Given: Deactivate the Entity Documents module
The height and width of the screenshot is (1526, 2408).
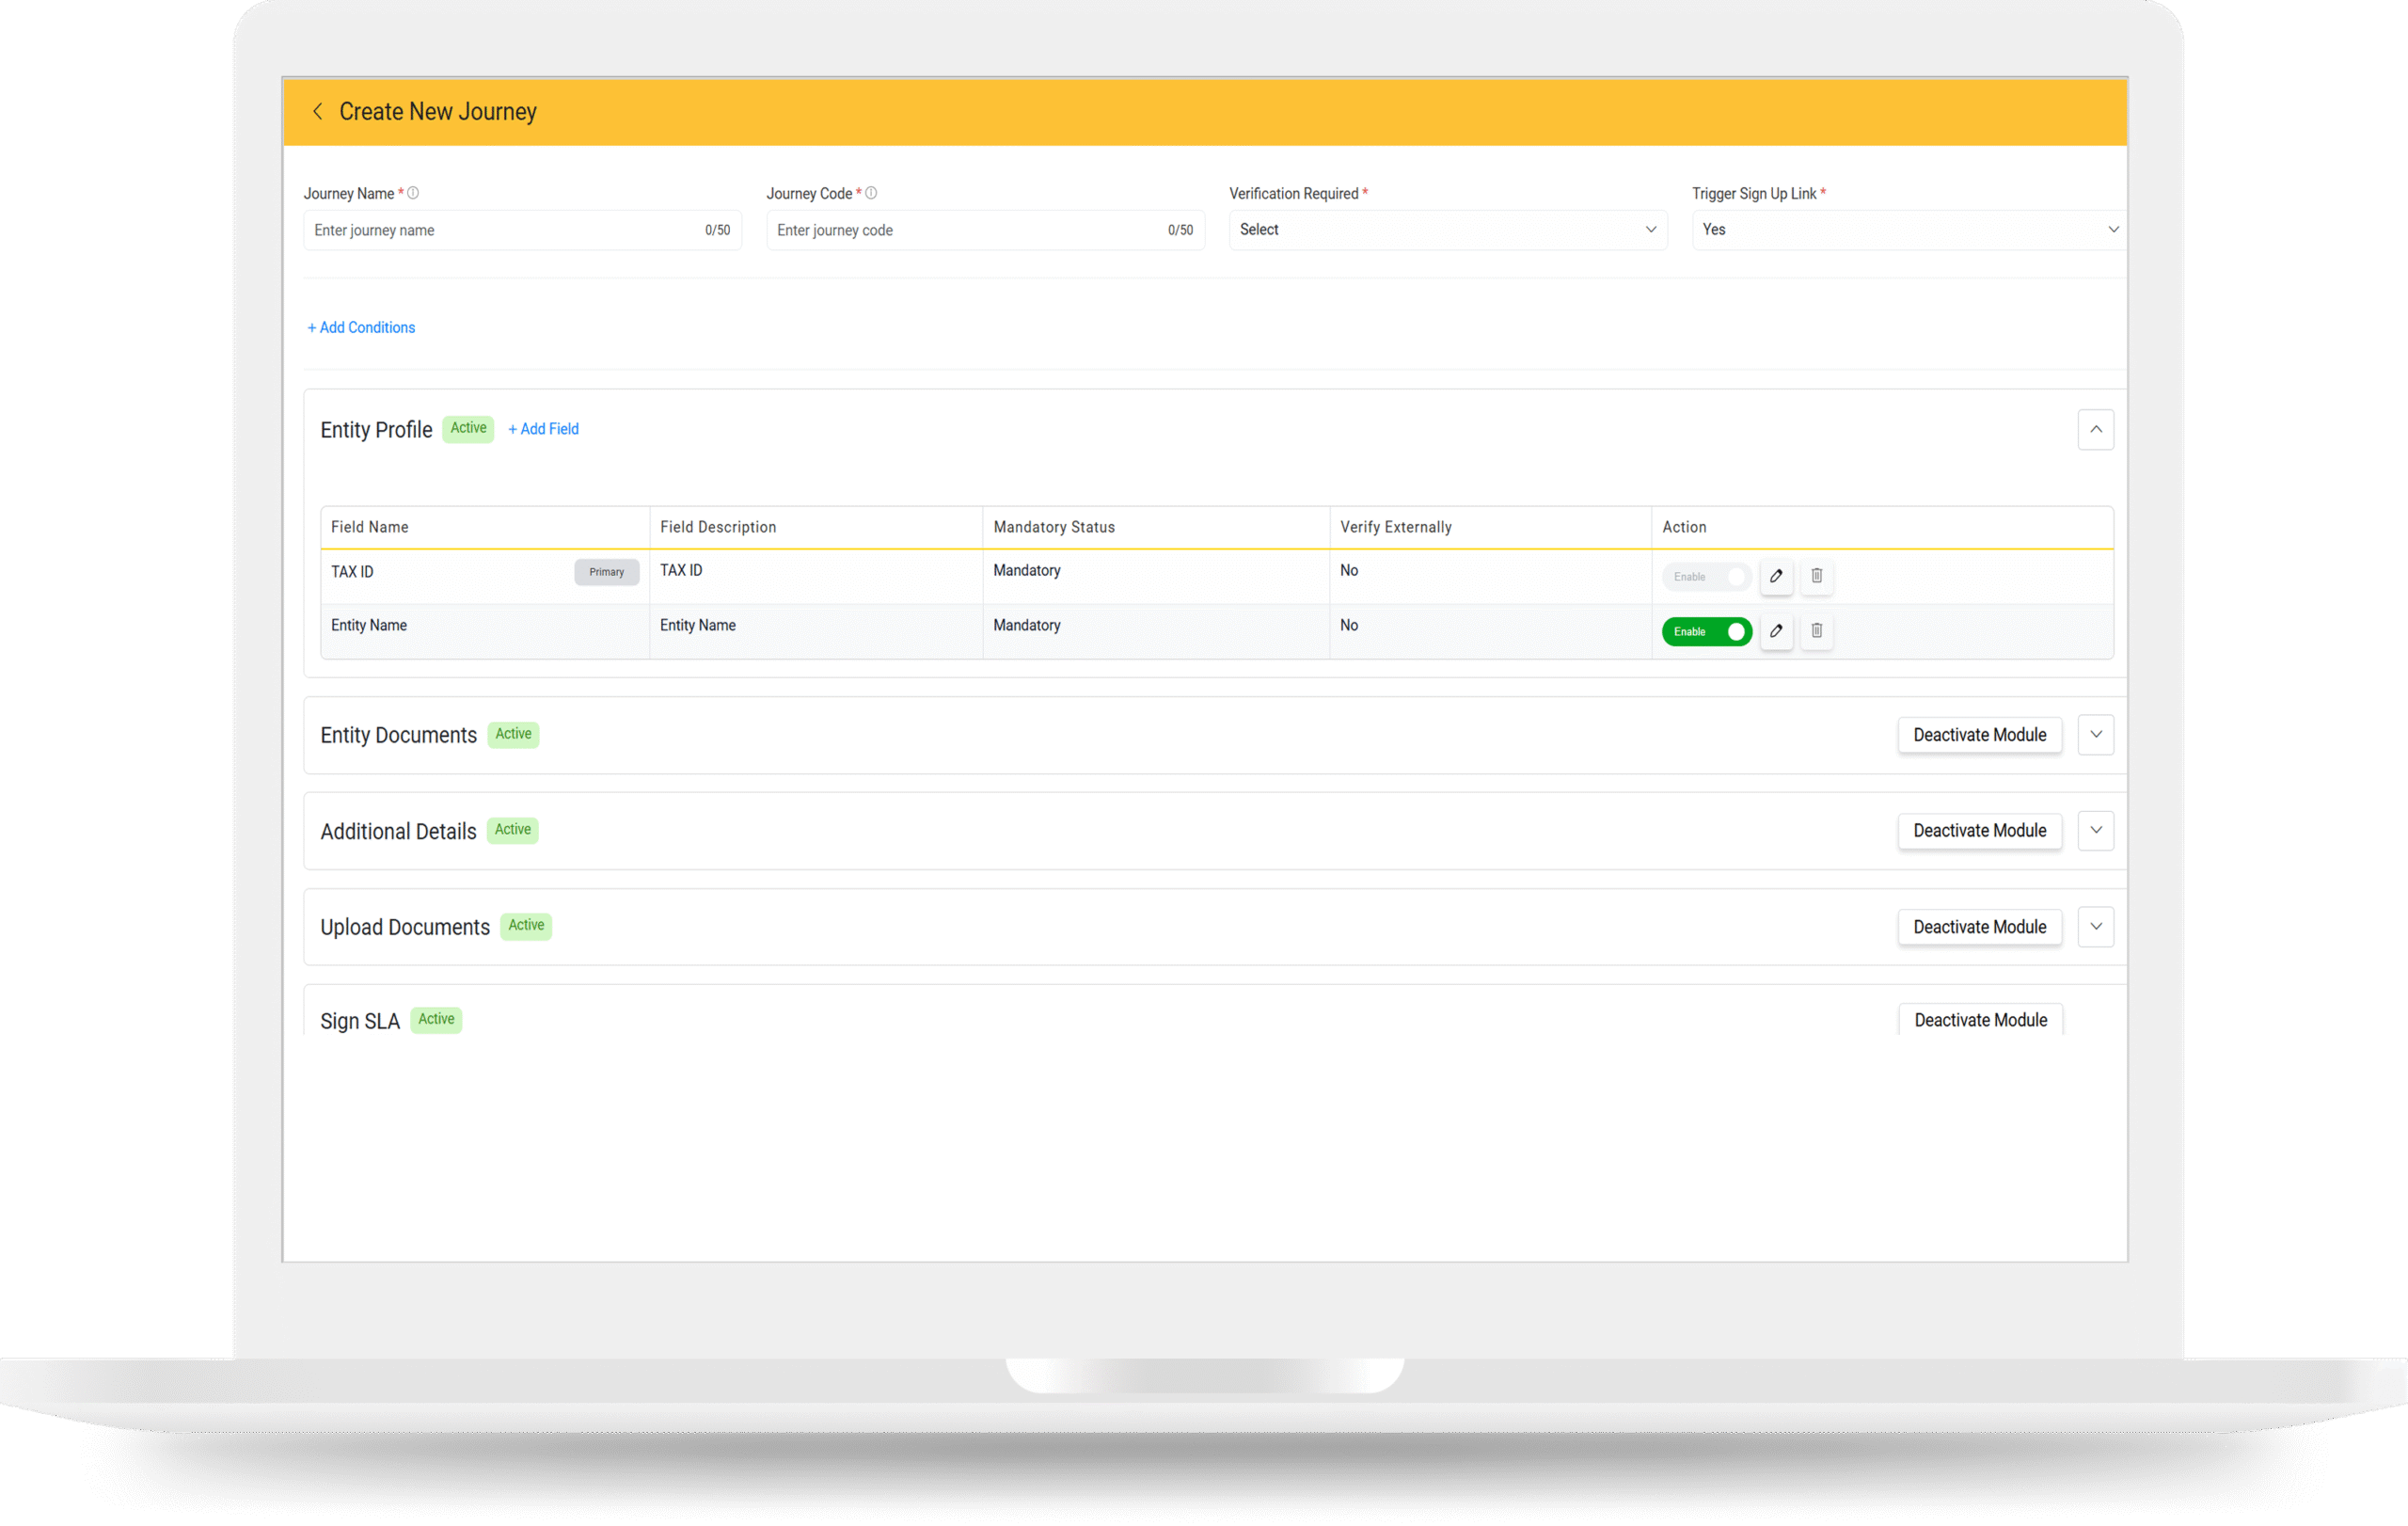Looking at the screenshot, I should click(x=1979, y=735).
